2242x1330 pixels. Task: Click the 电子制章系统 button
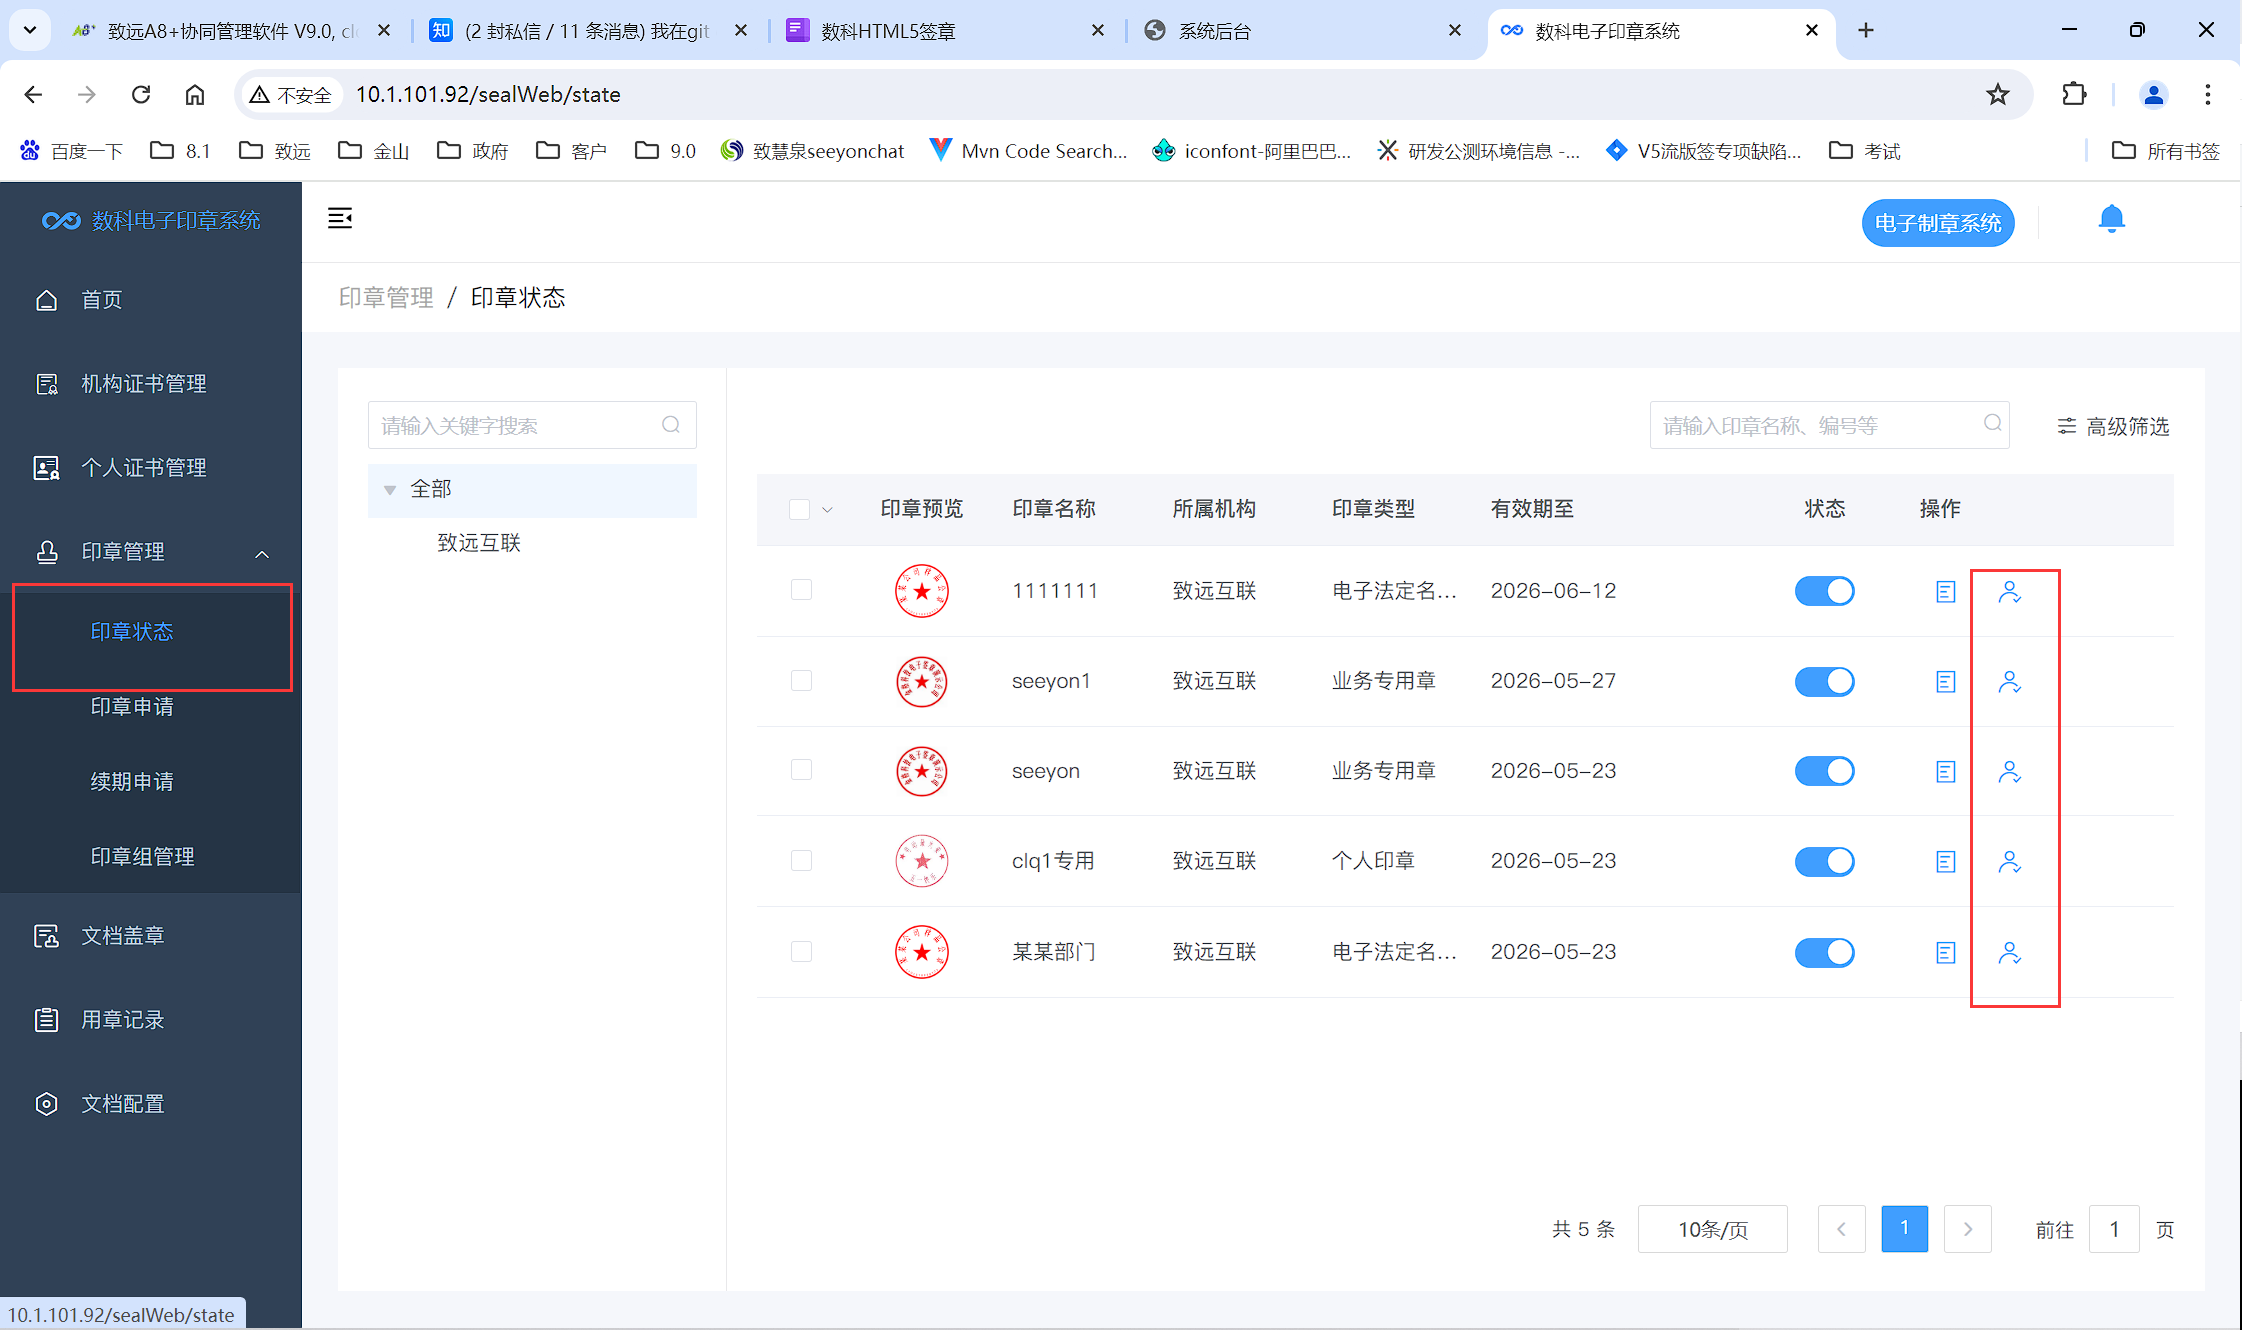coord(1937,223)
